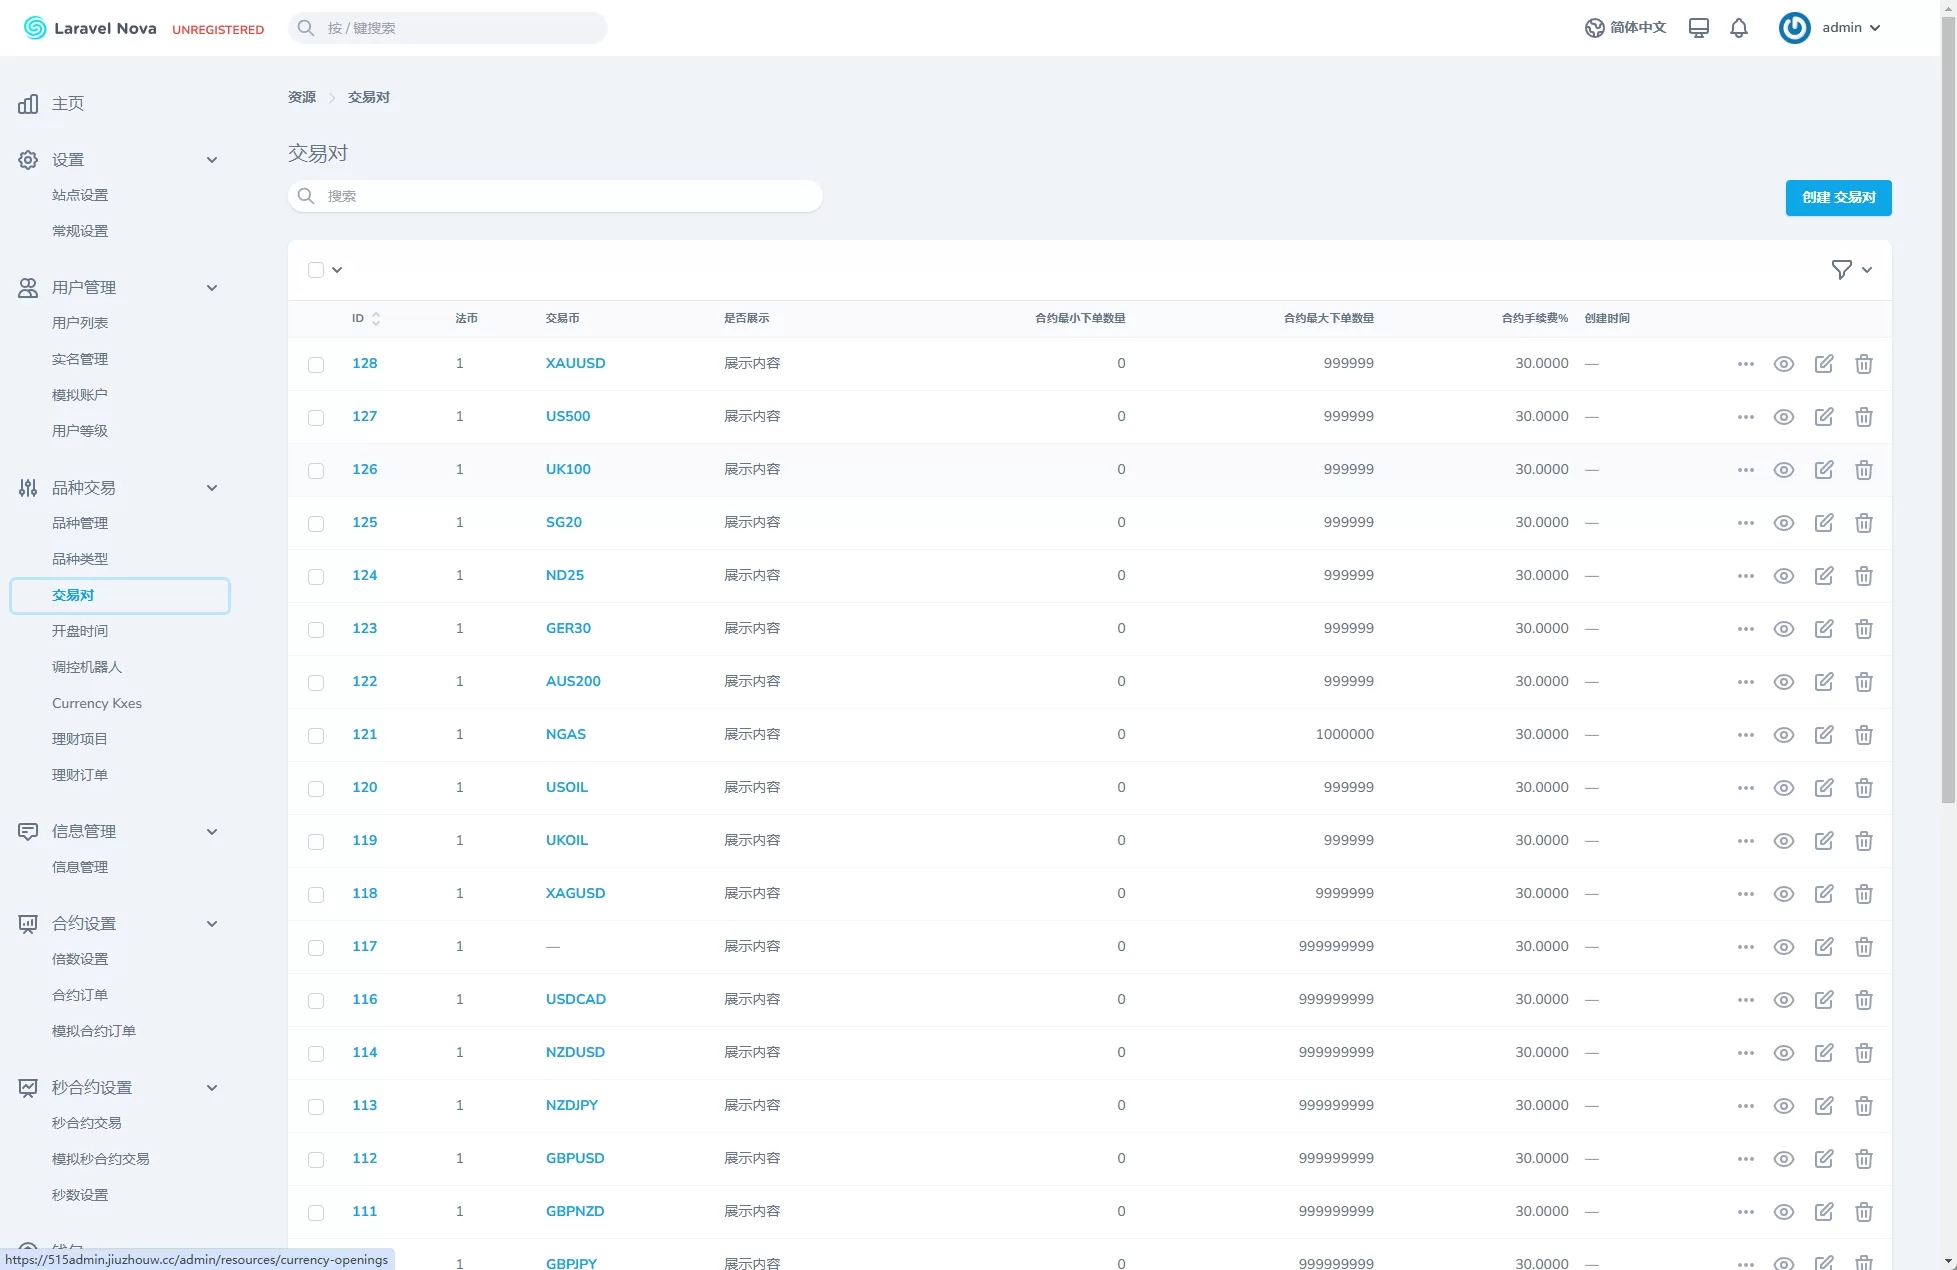Delete the XAUUSD row with trash icon

(x=1863, y=364)
